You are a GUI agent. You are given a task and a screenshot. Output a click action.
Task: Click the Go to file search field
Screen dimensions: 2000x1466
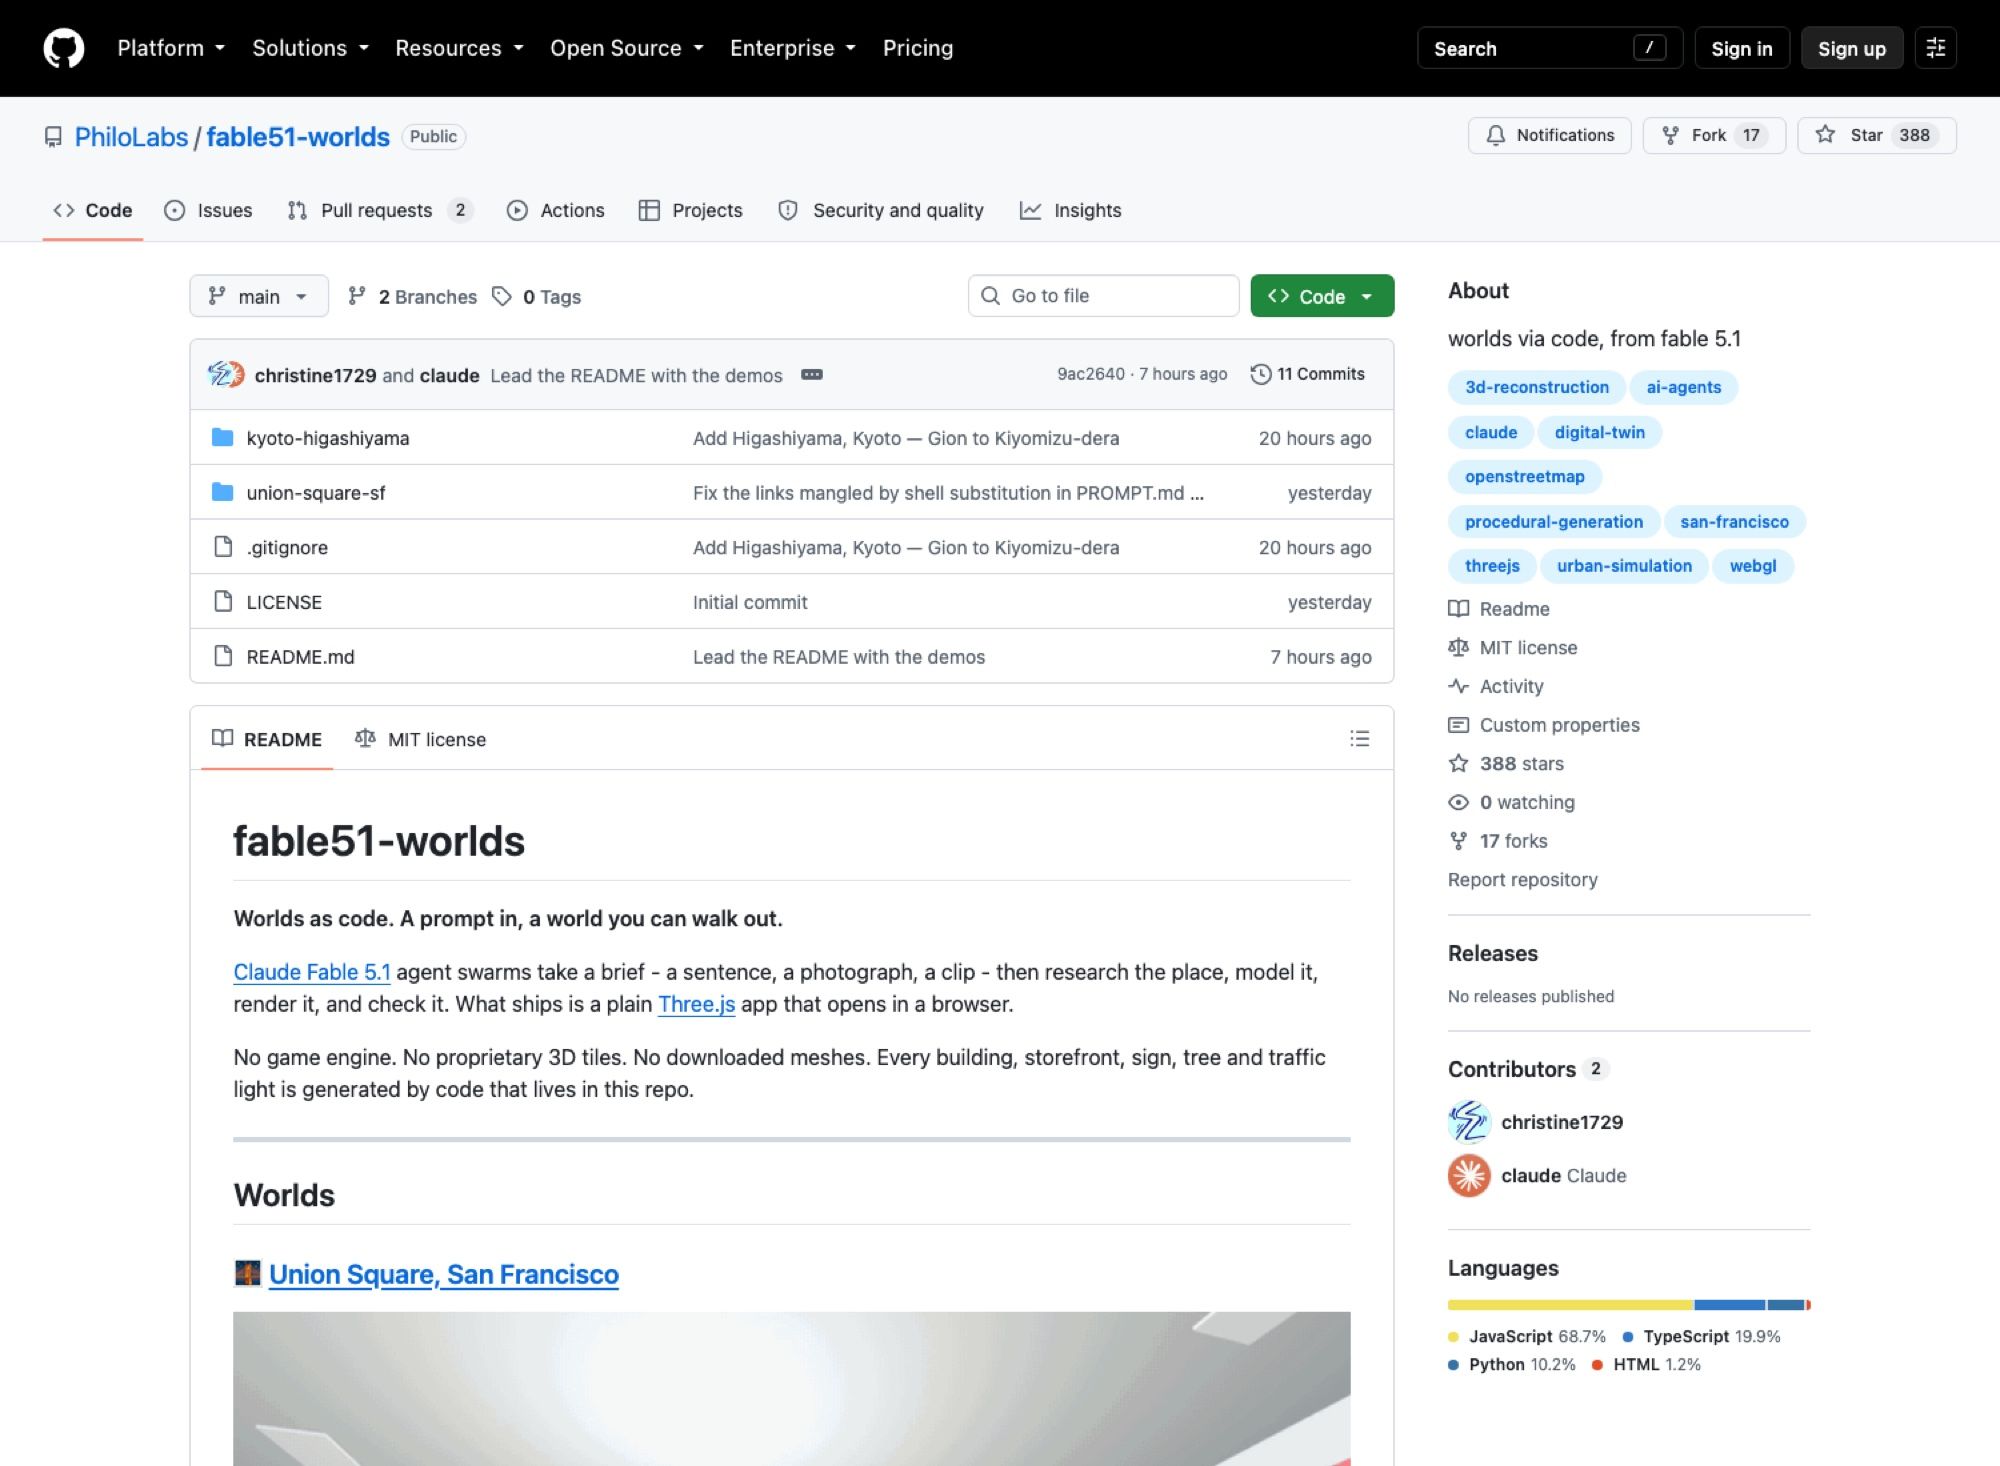coord(1103,296)
